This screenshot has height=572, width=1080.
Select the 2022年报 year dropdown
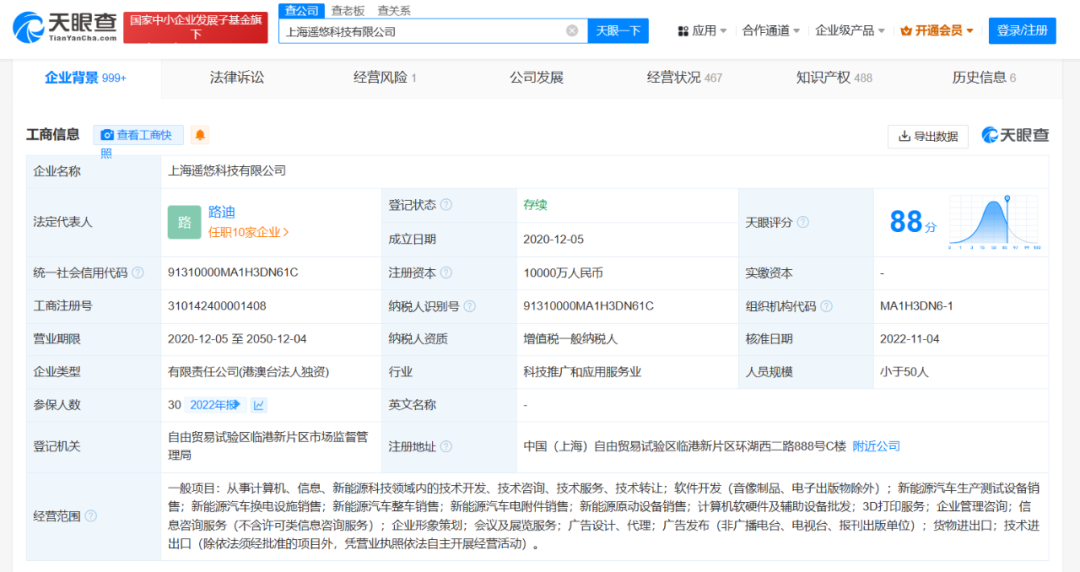pyautogui.click(x=216, y=405)
